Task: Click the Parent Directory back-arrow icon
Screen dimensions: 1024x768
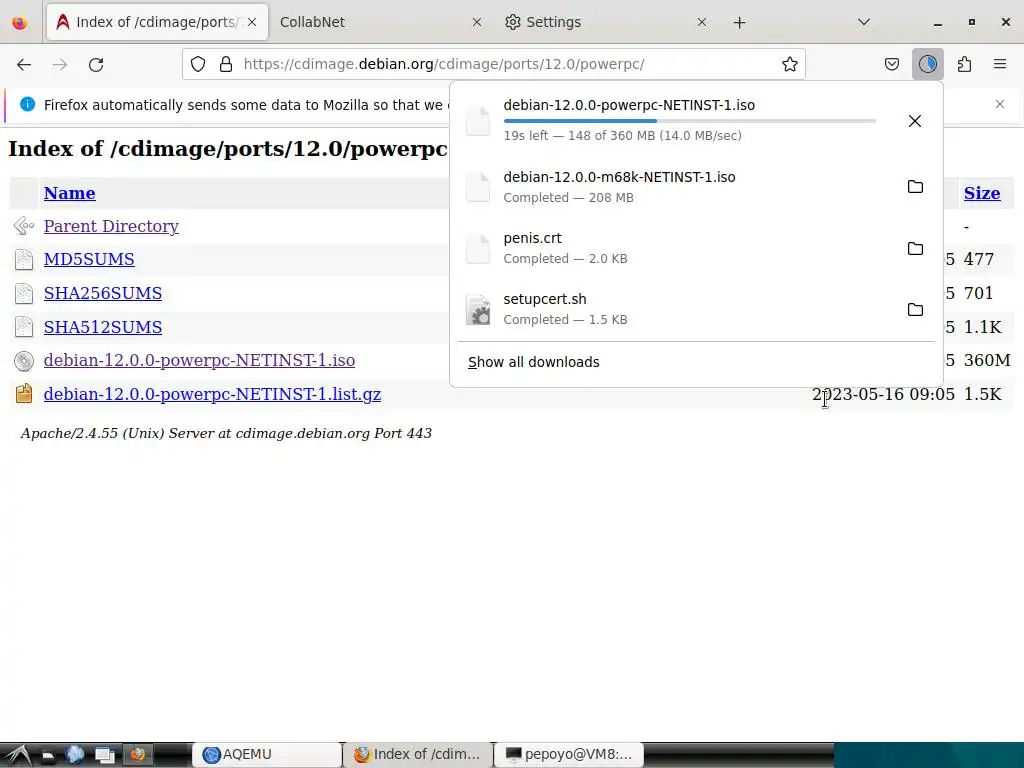Action: (x=24, y=226)
